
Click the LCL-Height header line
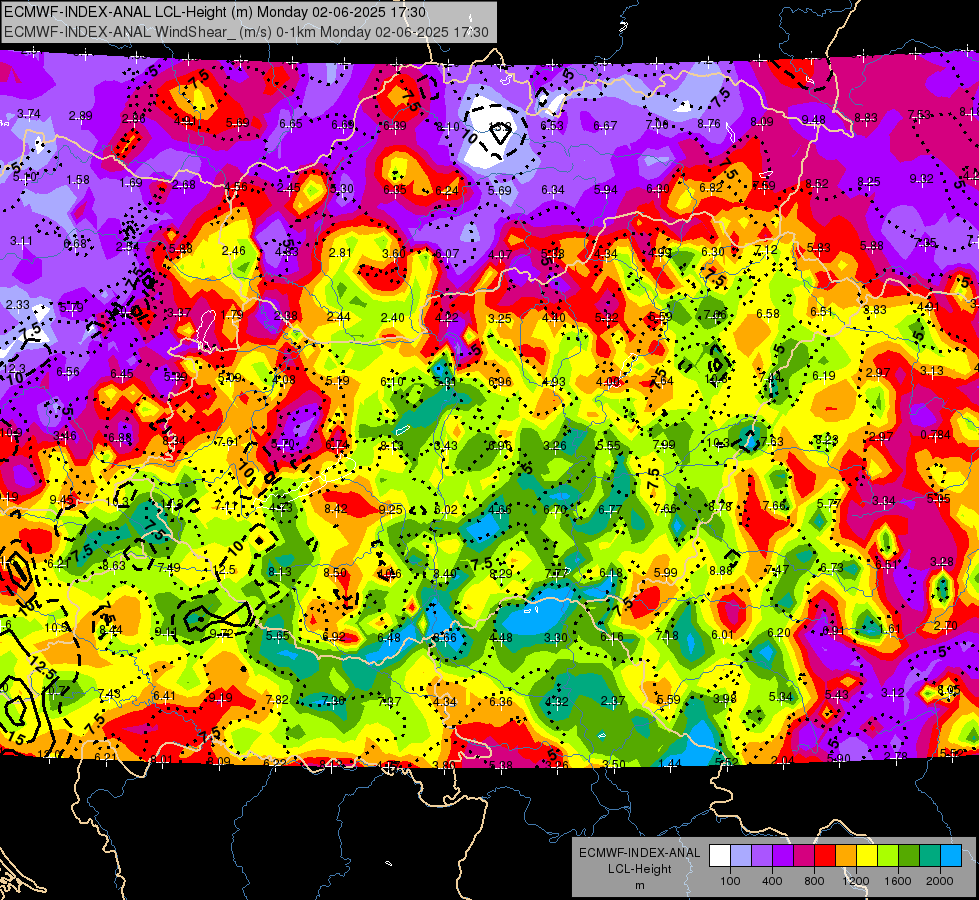(x=215, y=12)
